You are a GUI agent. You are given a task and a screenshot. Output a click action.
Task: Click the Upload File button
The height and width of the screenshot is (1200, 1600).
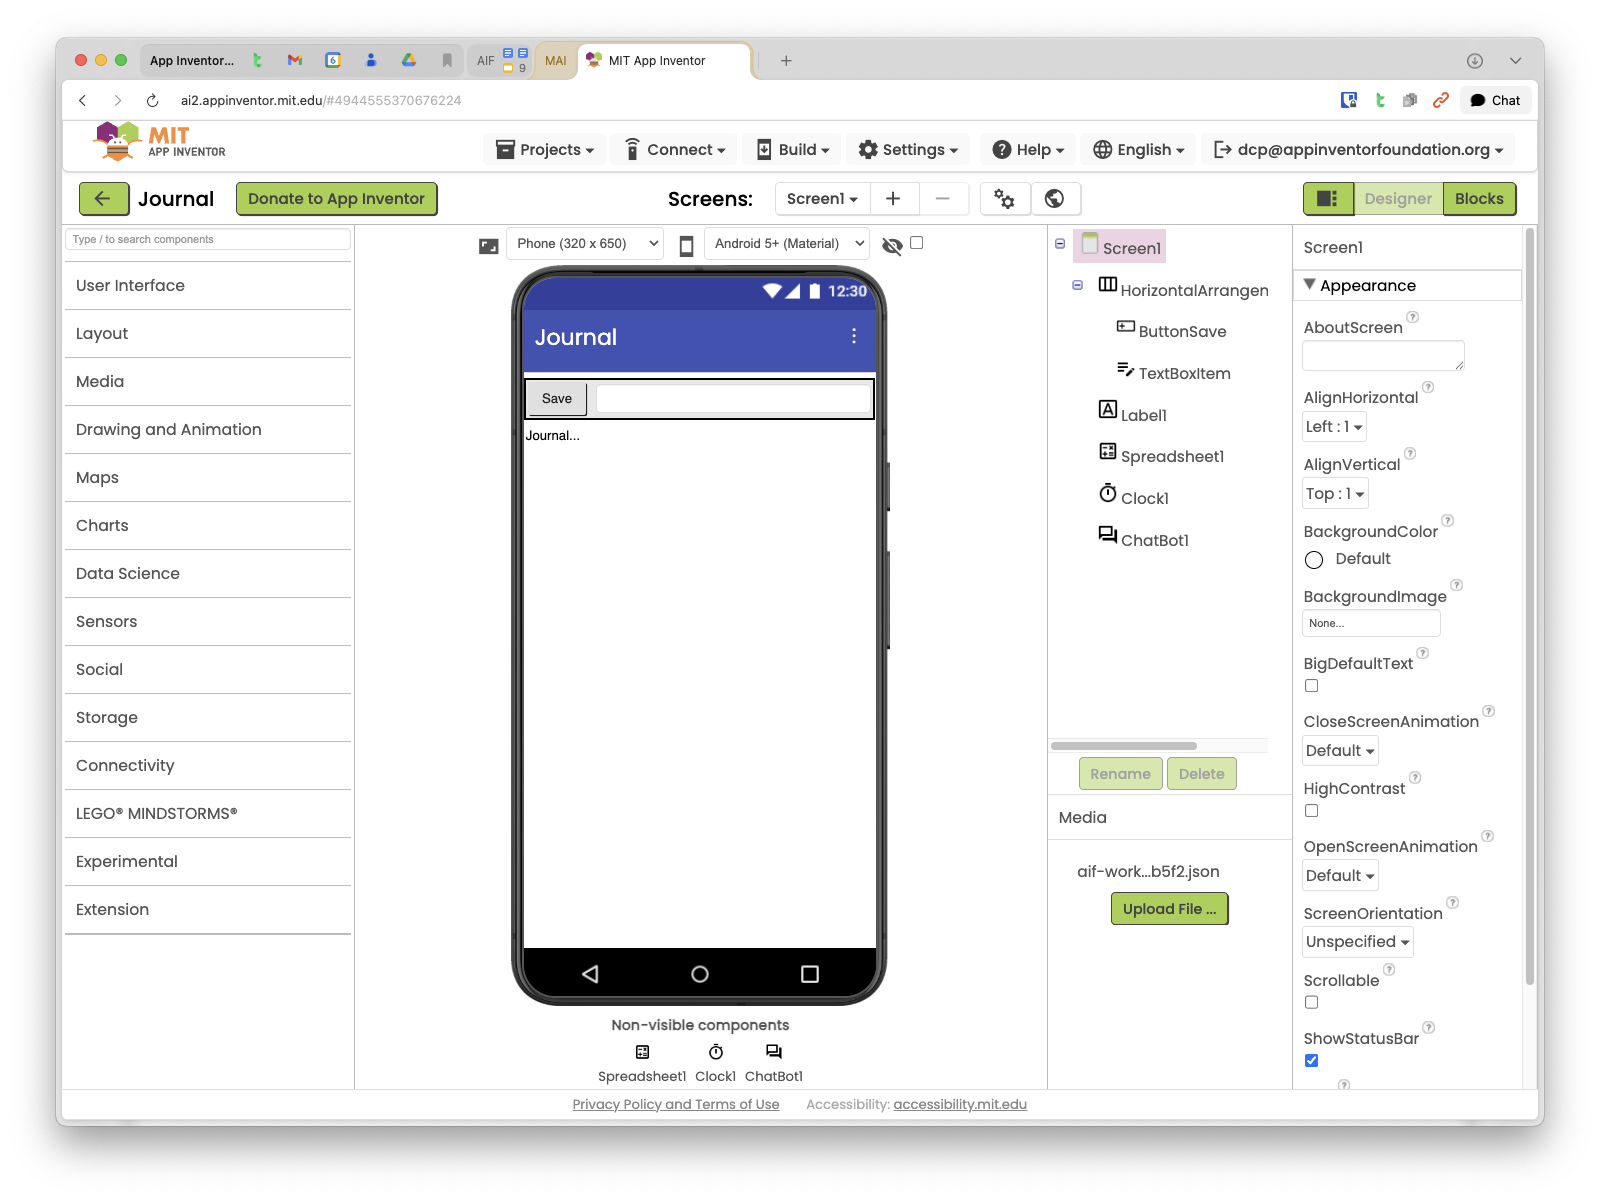pyautogui.click(x=1170, y=909)
